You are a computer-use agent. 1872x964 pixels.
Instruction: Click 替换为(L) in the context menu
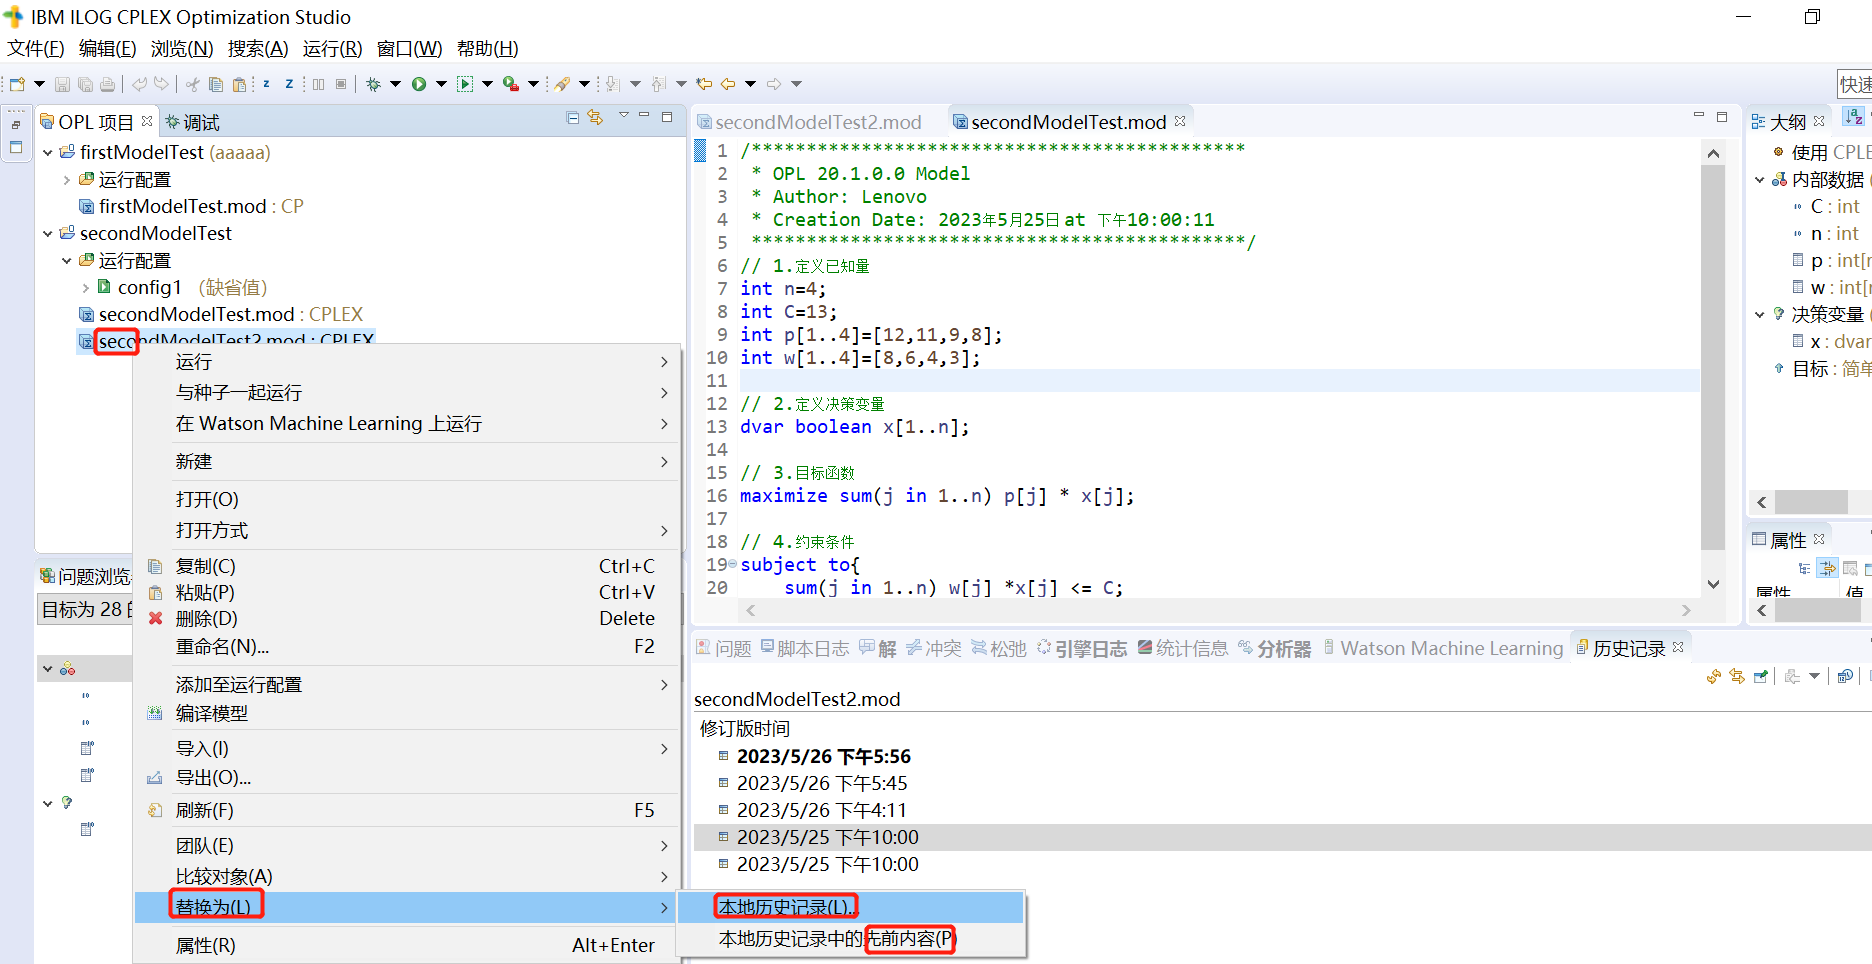click(x=407, y=907)
